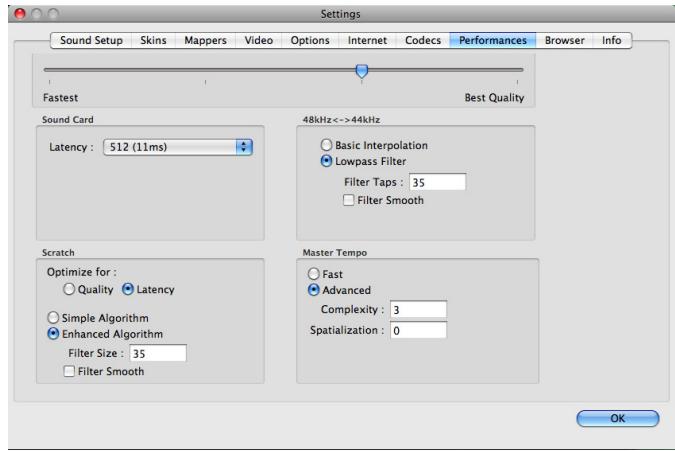Viewport: 675px width, 451px height.
Task: Choose Latency for scratch optimization
Action: pyautogui.click(x=128, y=289)
